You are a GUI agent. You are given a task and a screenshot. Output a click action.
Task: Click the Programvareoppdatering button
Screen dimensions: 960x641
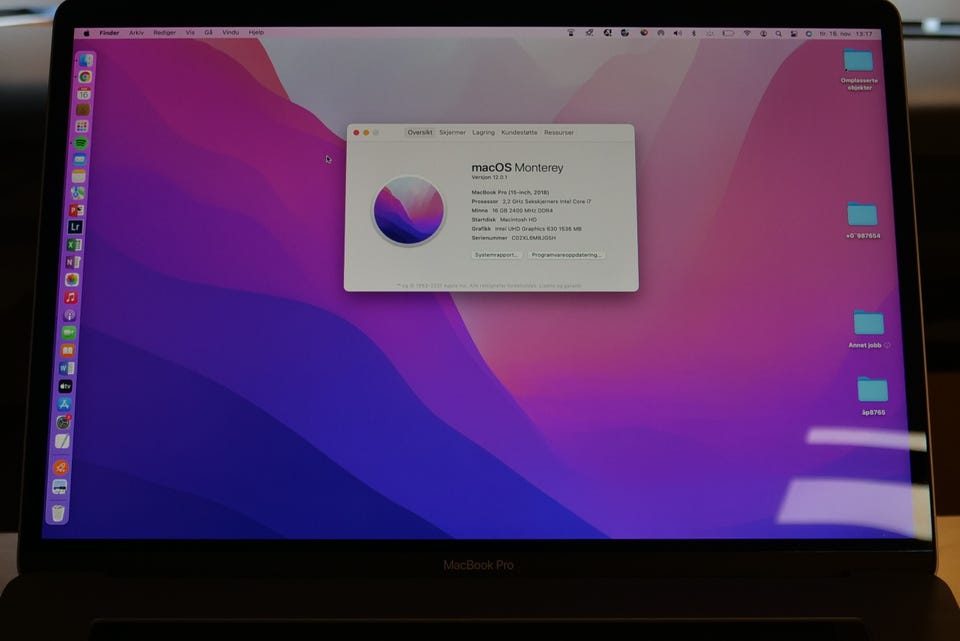coord(566,255)
